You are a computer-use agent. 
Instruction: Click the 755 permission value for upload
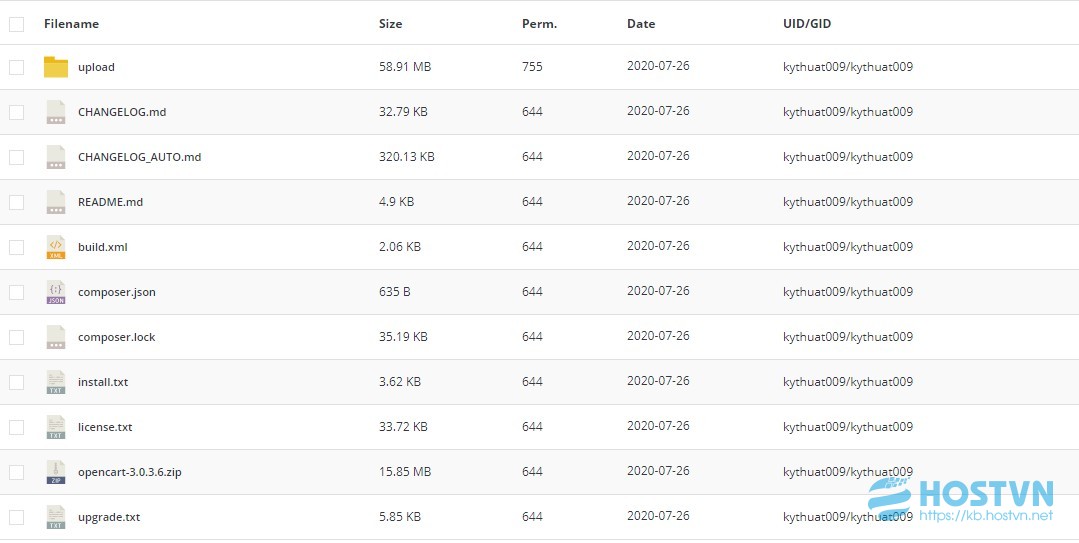[532, 67]
